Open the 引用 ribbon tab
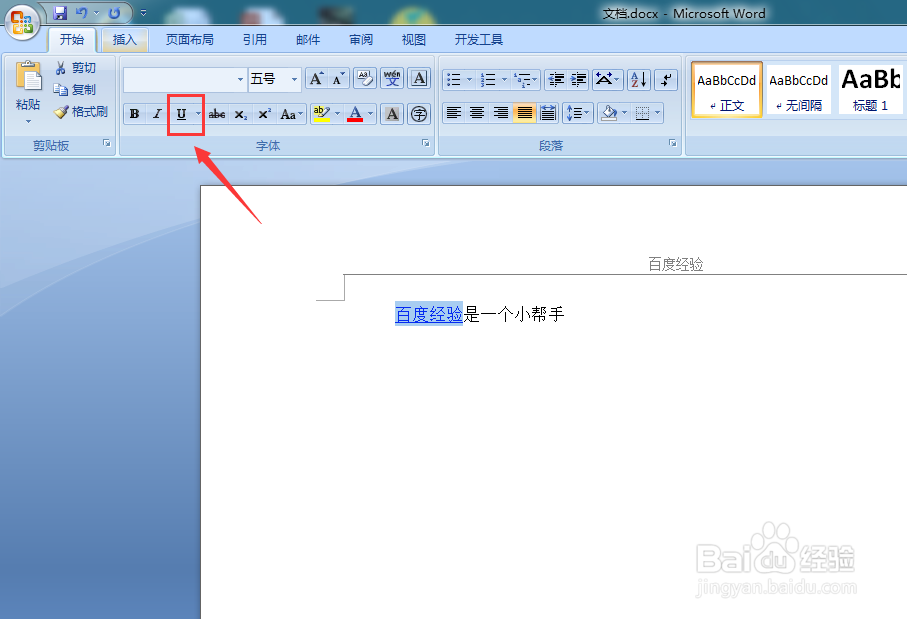Image resolution: width=907 pixels, height=619 pixels. tap(255, 39)
